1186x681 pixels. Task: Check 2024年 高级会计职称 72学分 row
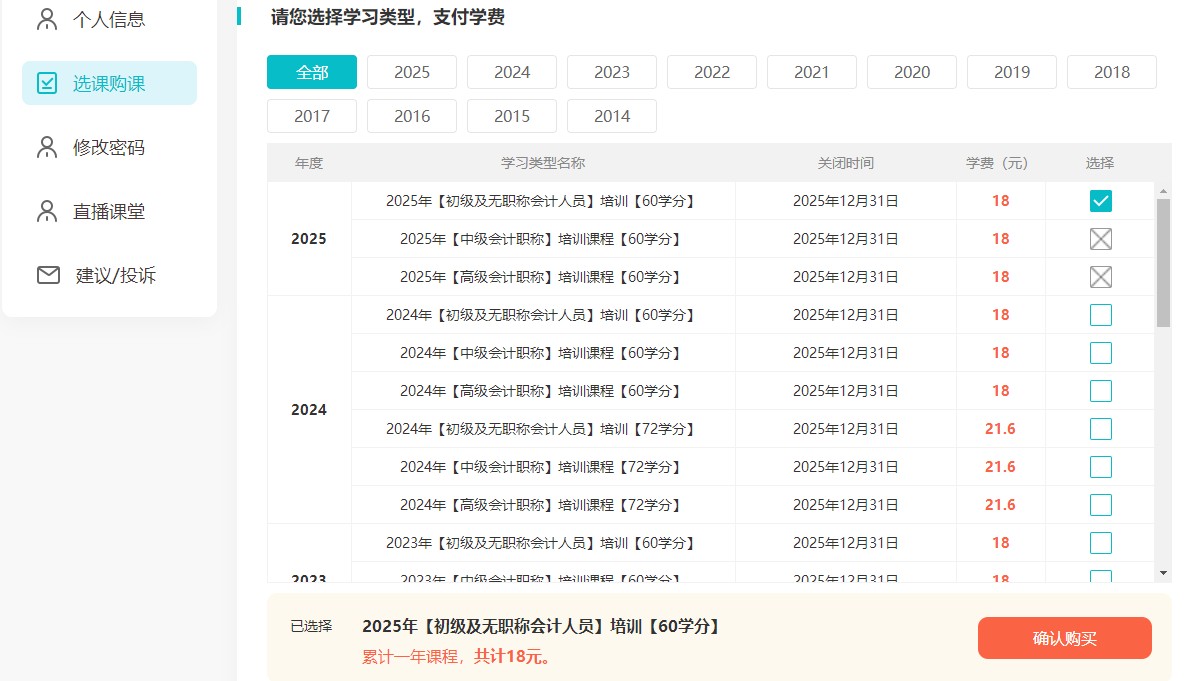[1101, 505]
